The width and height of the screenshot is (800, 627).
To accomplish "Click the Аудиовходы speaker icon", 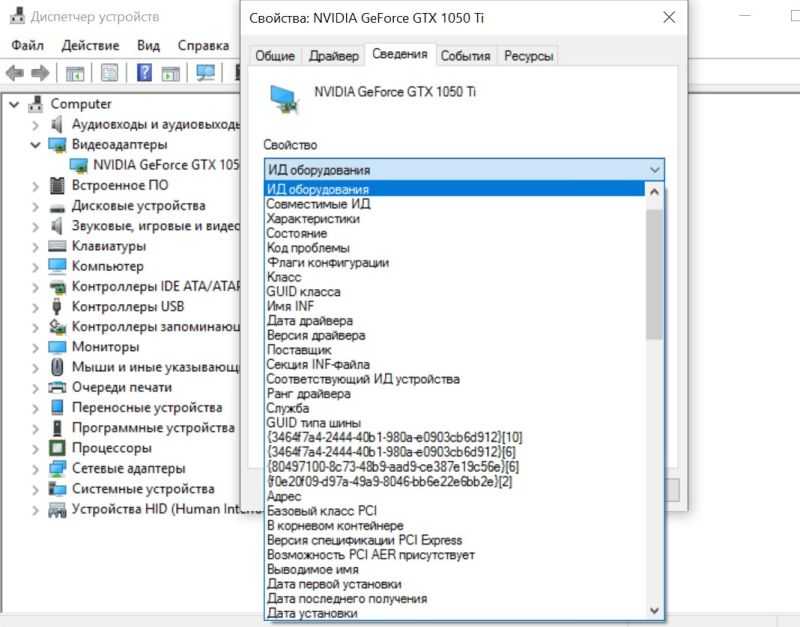I will (x=57, y=124).
